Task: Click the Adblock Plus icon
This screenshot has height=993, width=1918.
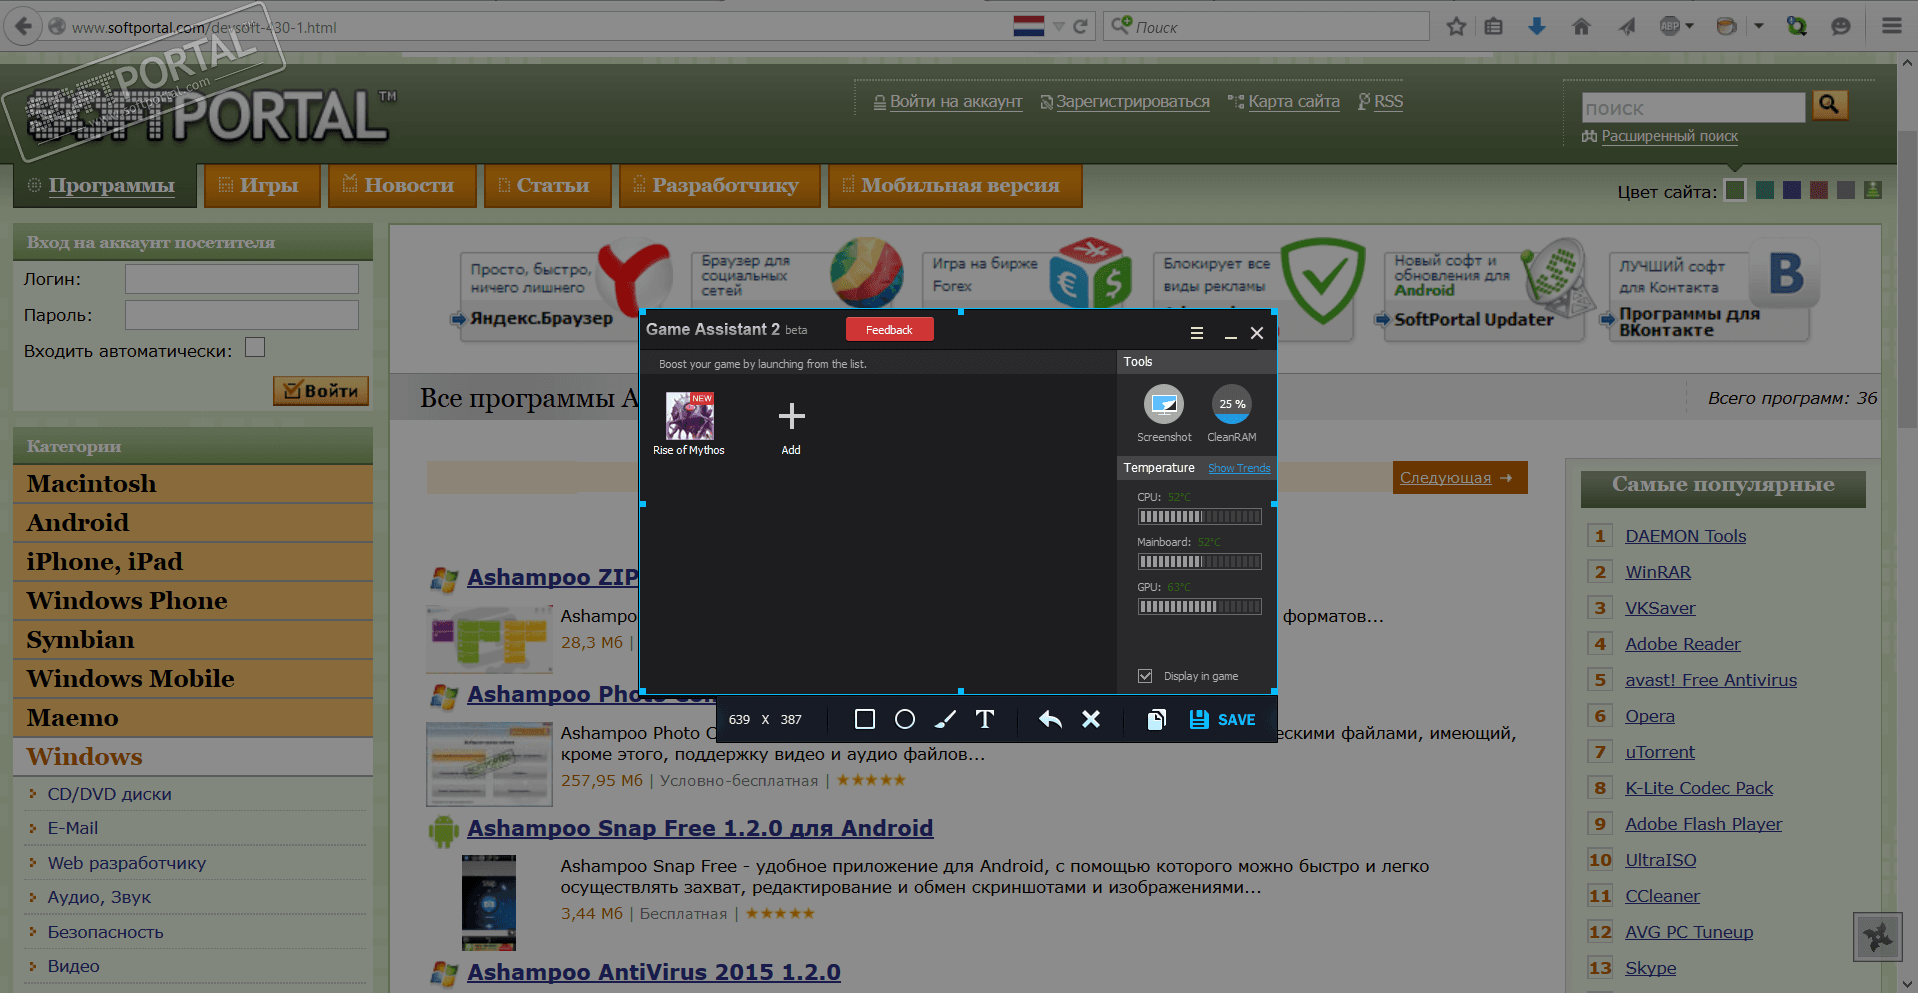Action: (1669, 27)
